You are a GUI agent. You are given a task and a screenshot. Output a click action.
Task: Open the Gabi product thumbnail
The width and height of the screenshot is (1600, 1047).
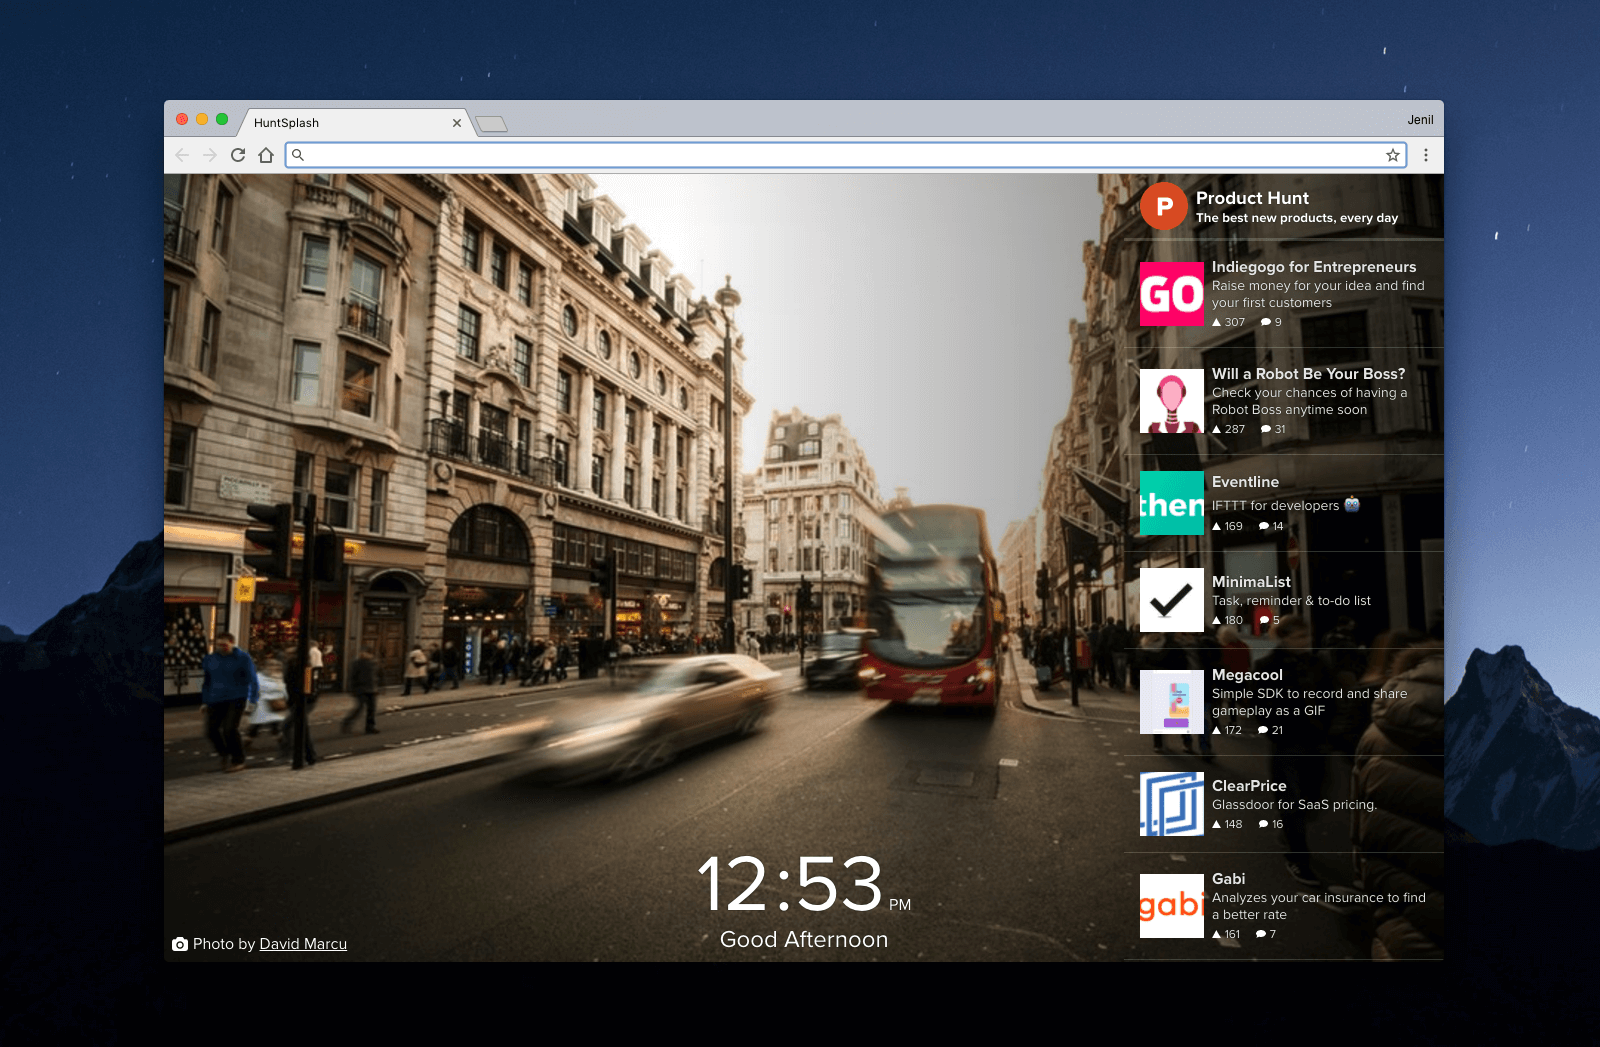pos(1172,906)
